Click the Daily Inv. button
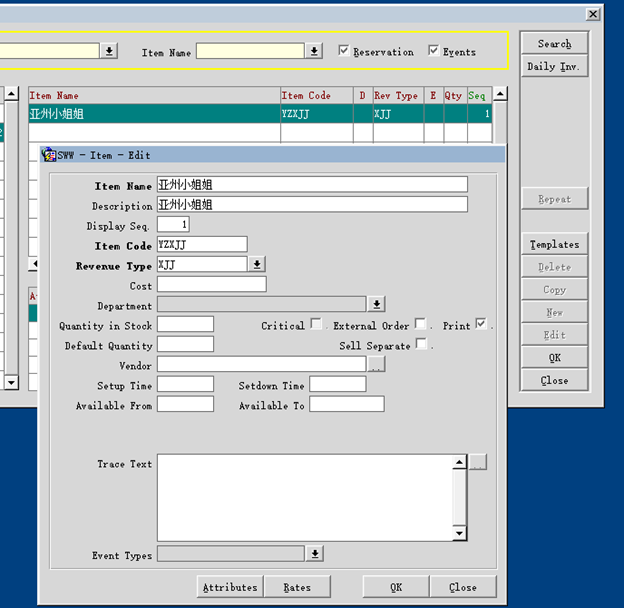The image size is (624, 608). (554, 66)
